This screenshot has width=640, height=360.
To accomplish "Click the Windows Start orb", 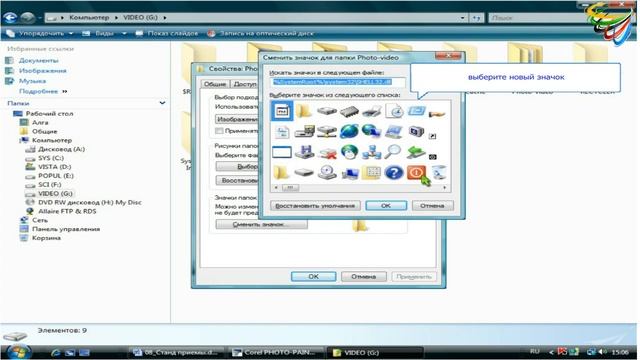I will coord(18,351).
